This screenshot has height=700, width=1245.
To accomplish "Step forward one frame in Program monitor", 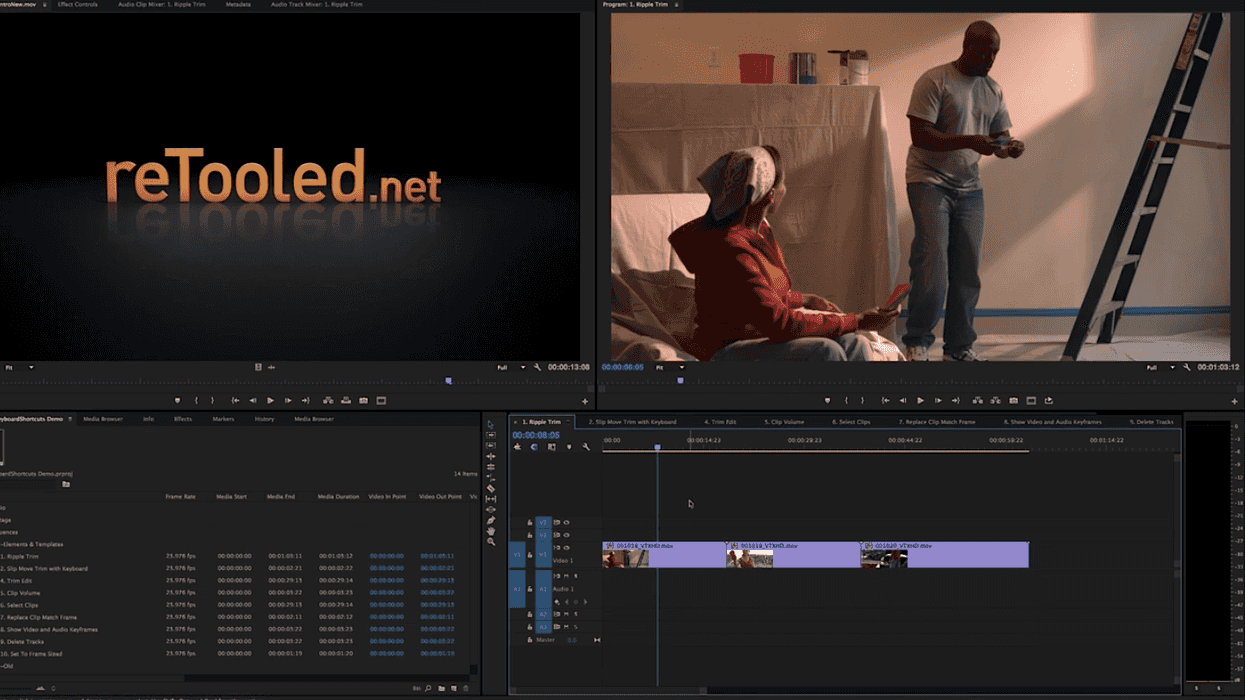I will pyautogui.click(x=938, y=401).
